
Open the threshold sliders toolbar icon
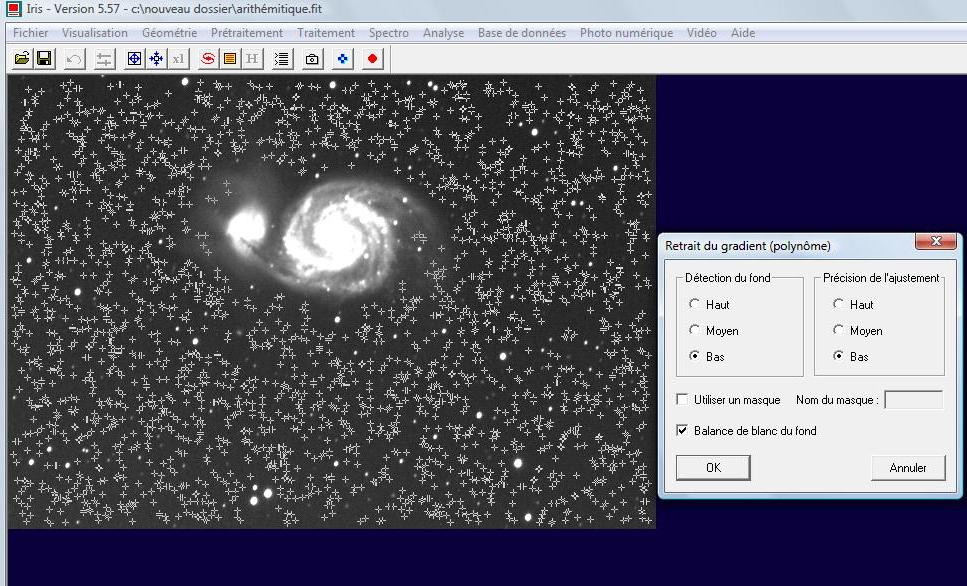point(105,59)
